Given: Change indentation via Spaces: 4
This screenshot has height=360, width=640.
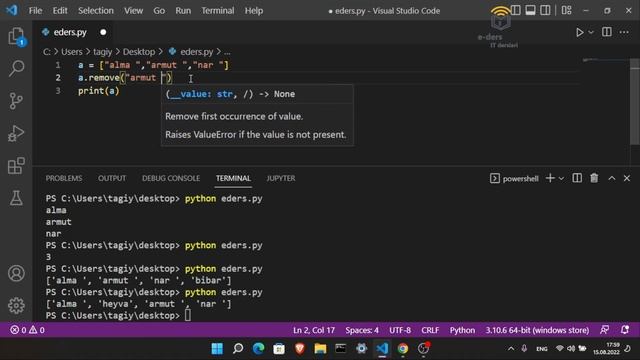Looking at the screenshot, I should click(362, 330).
